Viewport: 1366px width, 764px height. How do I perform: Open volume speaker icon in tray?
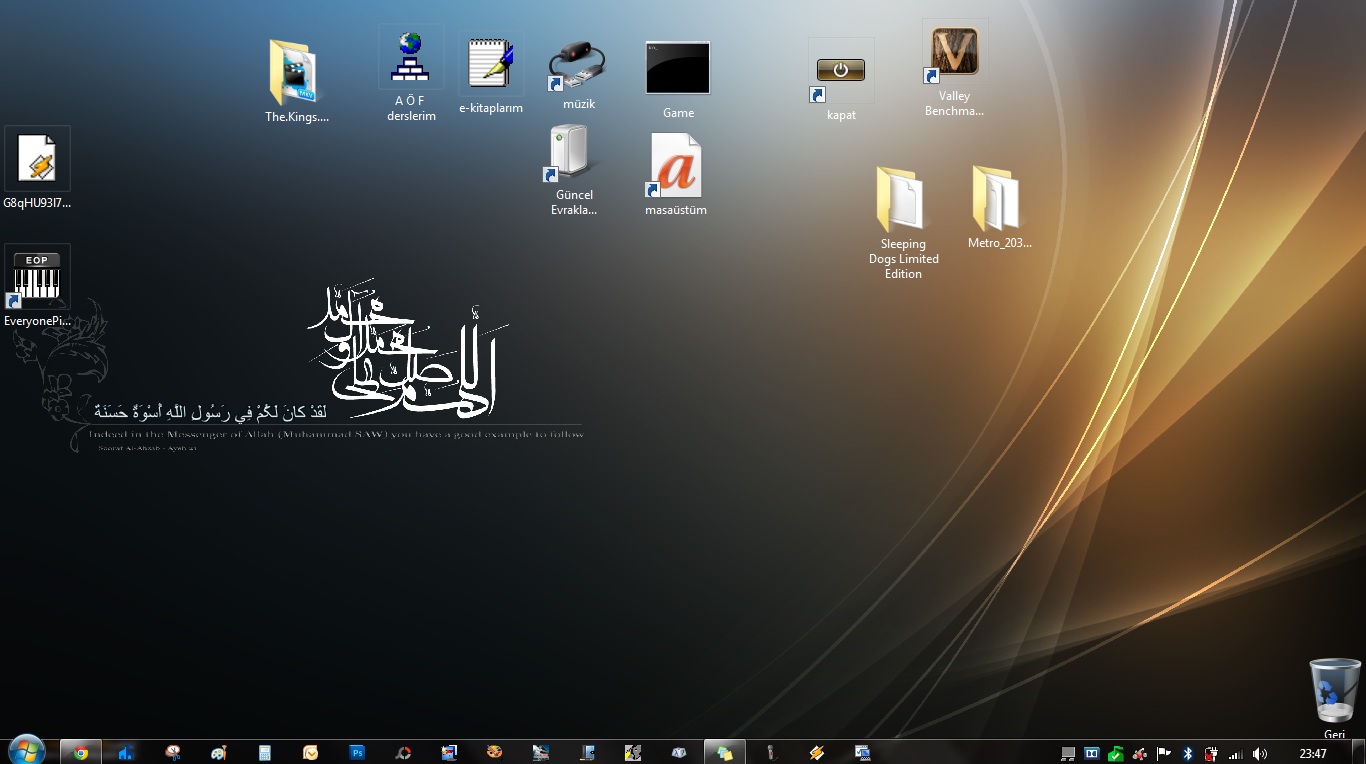point(1260,753)
